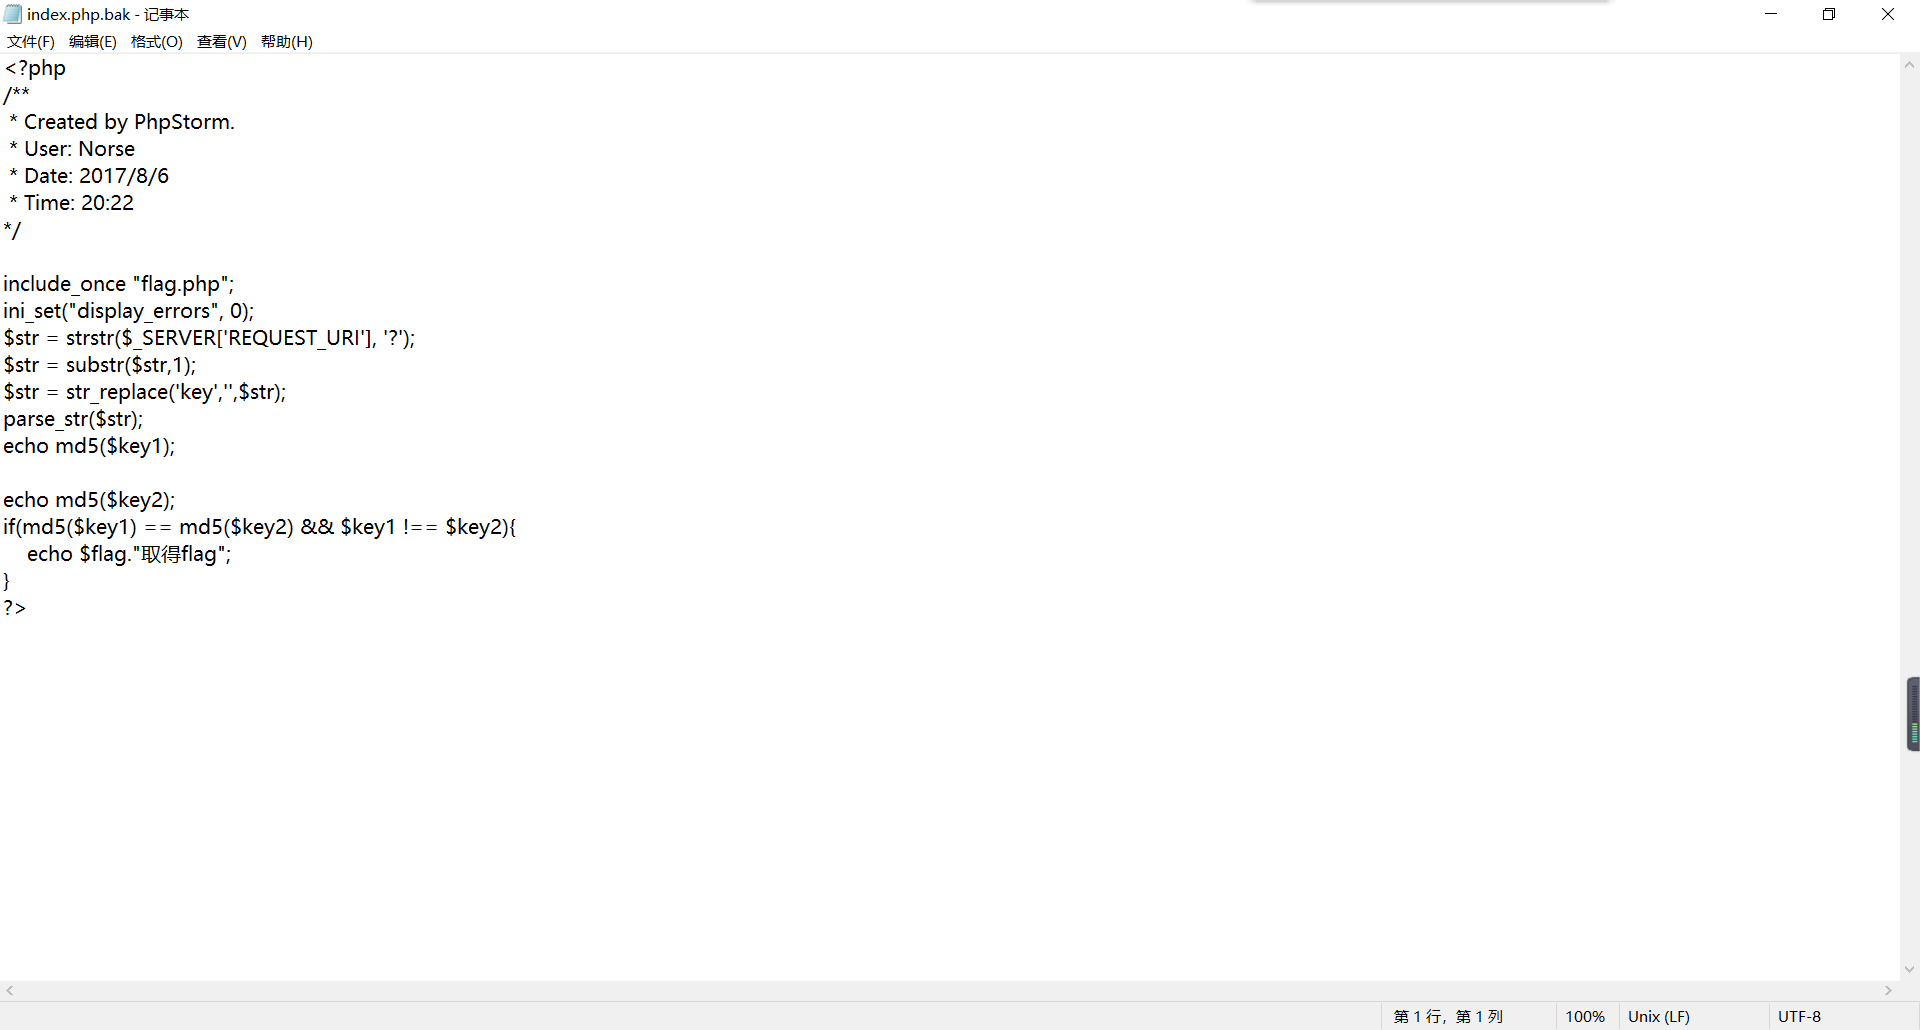Open the 格式(O) menu

coord(157,42)
